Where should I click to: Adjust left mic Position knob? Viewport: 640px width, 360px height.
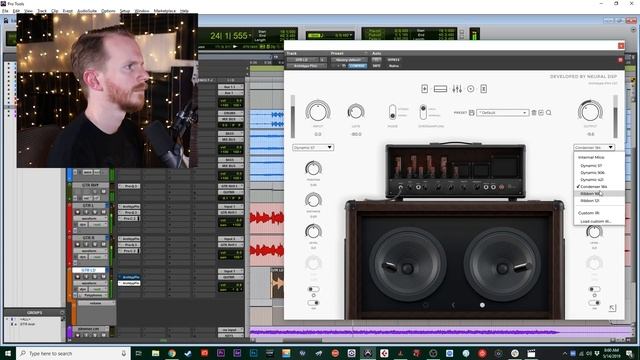(x=313, y=168)
